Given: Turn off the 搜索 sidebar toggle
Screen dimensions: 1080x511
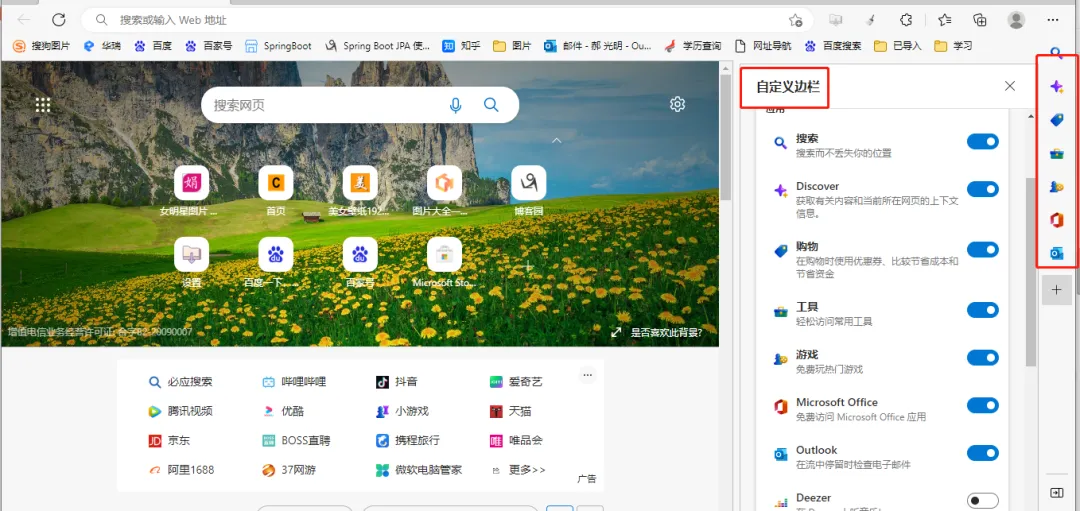Looking at the screenshot, I should (983, 141).
